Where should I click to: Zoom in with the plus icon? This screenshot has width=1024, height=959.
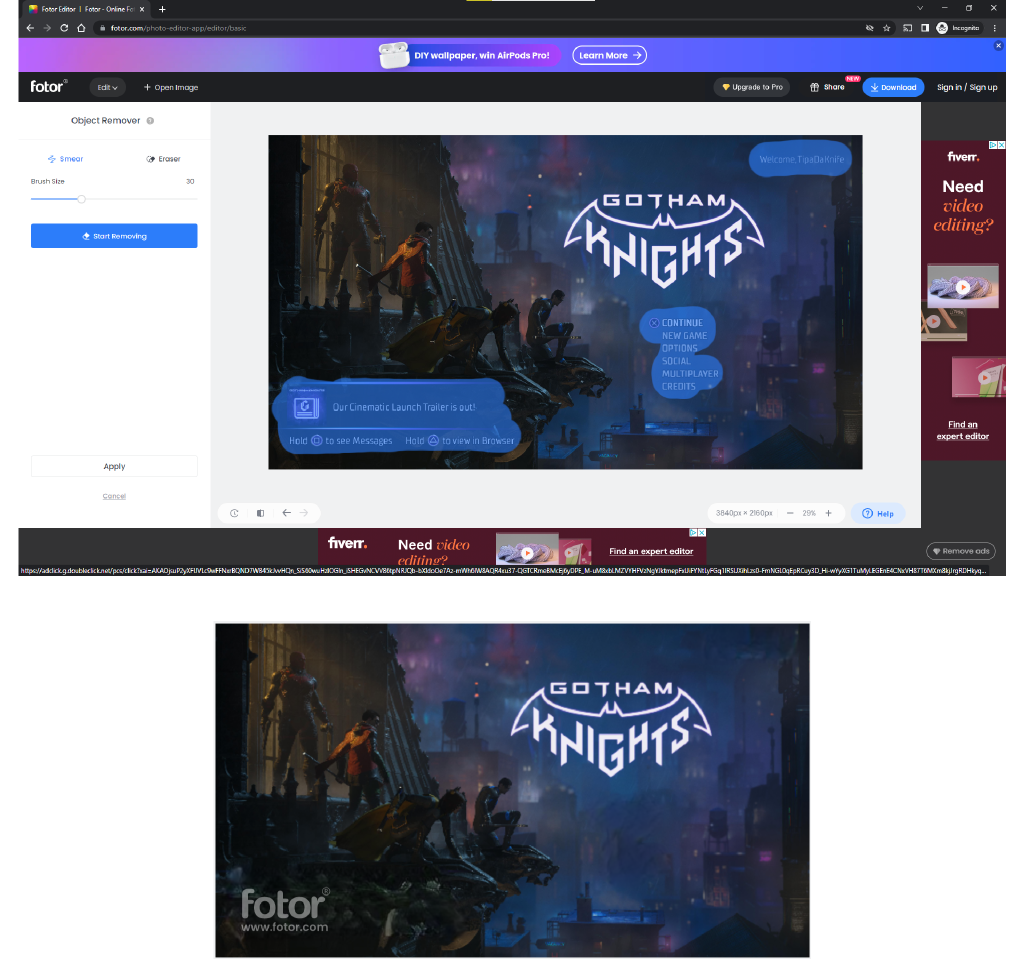click(x=828, y=513)
